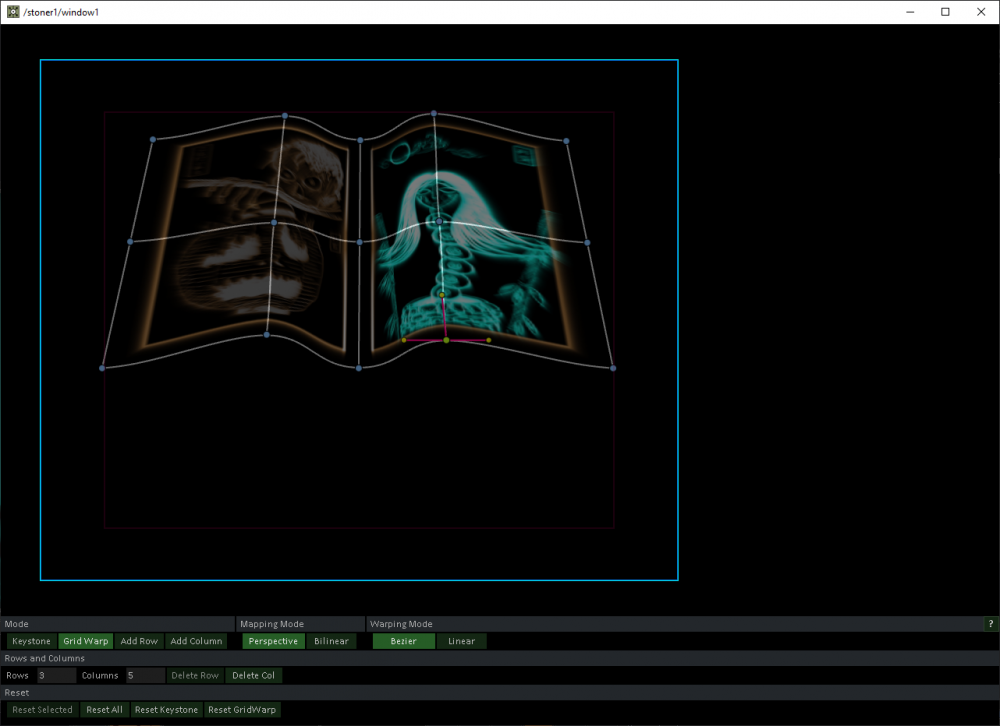Choose Bezier warping mode
1000x726 pixels.
(404, 641)
